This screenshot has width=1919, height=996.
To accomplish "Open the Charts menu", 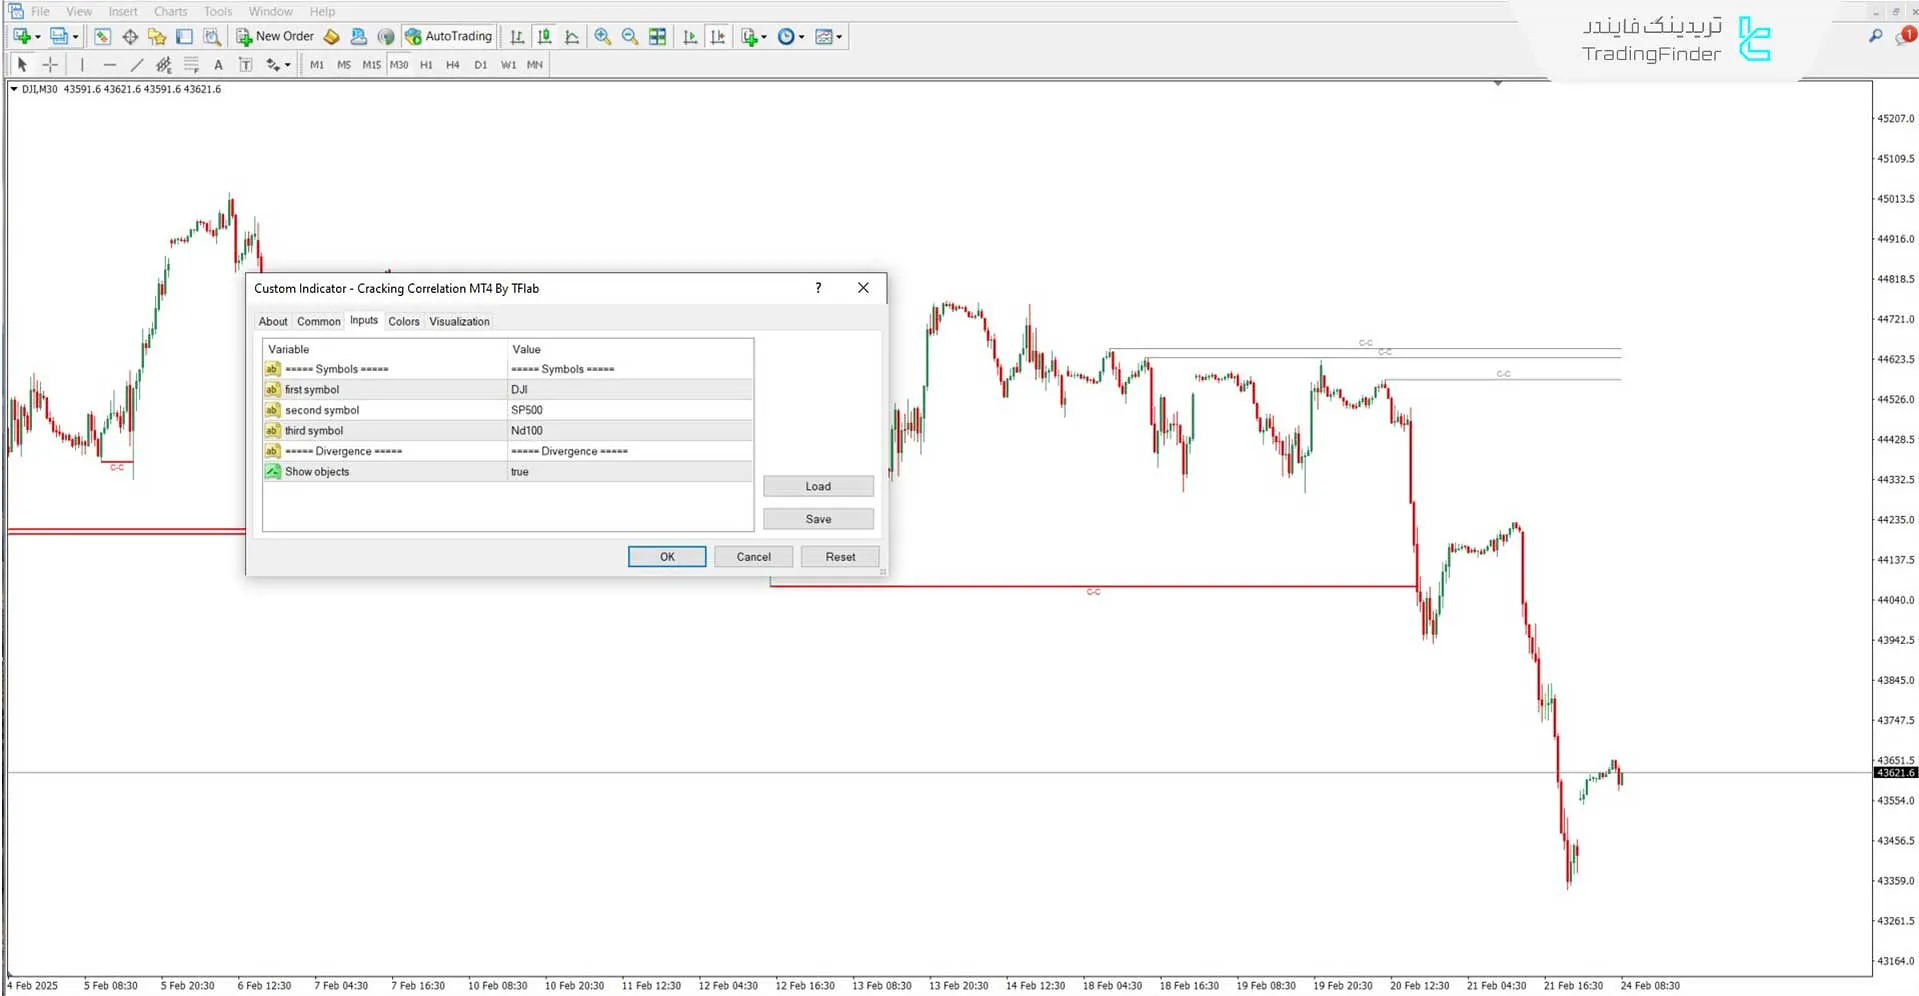I will [x=170, y=11].
